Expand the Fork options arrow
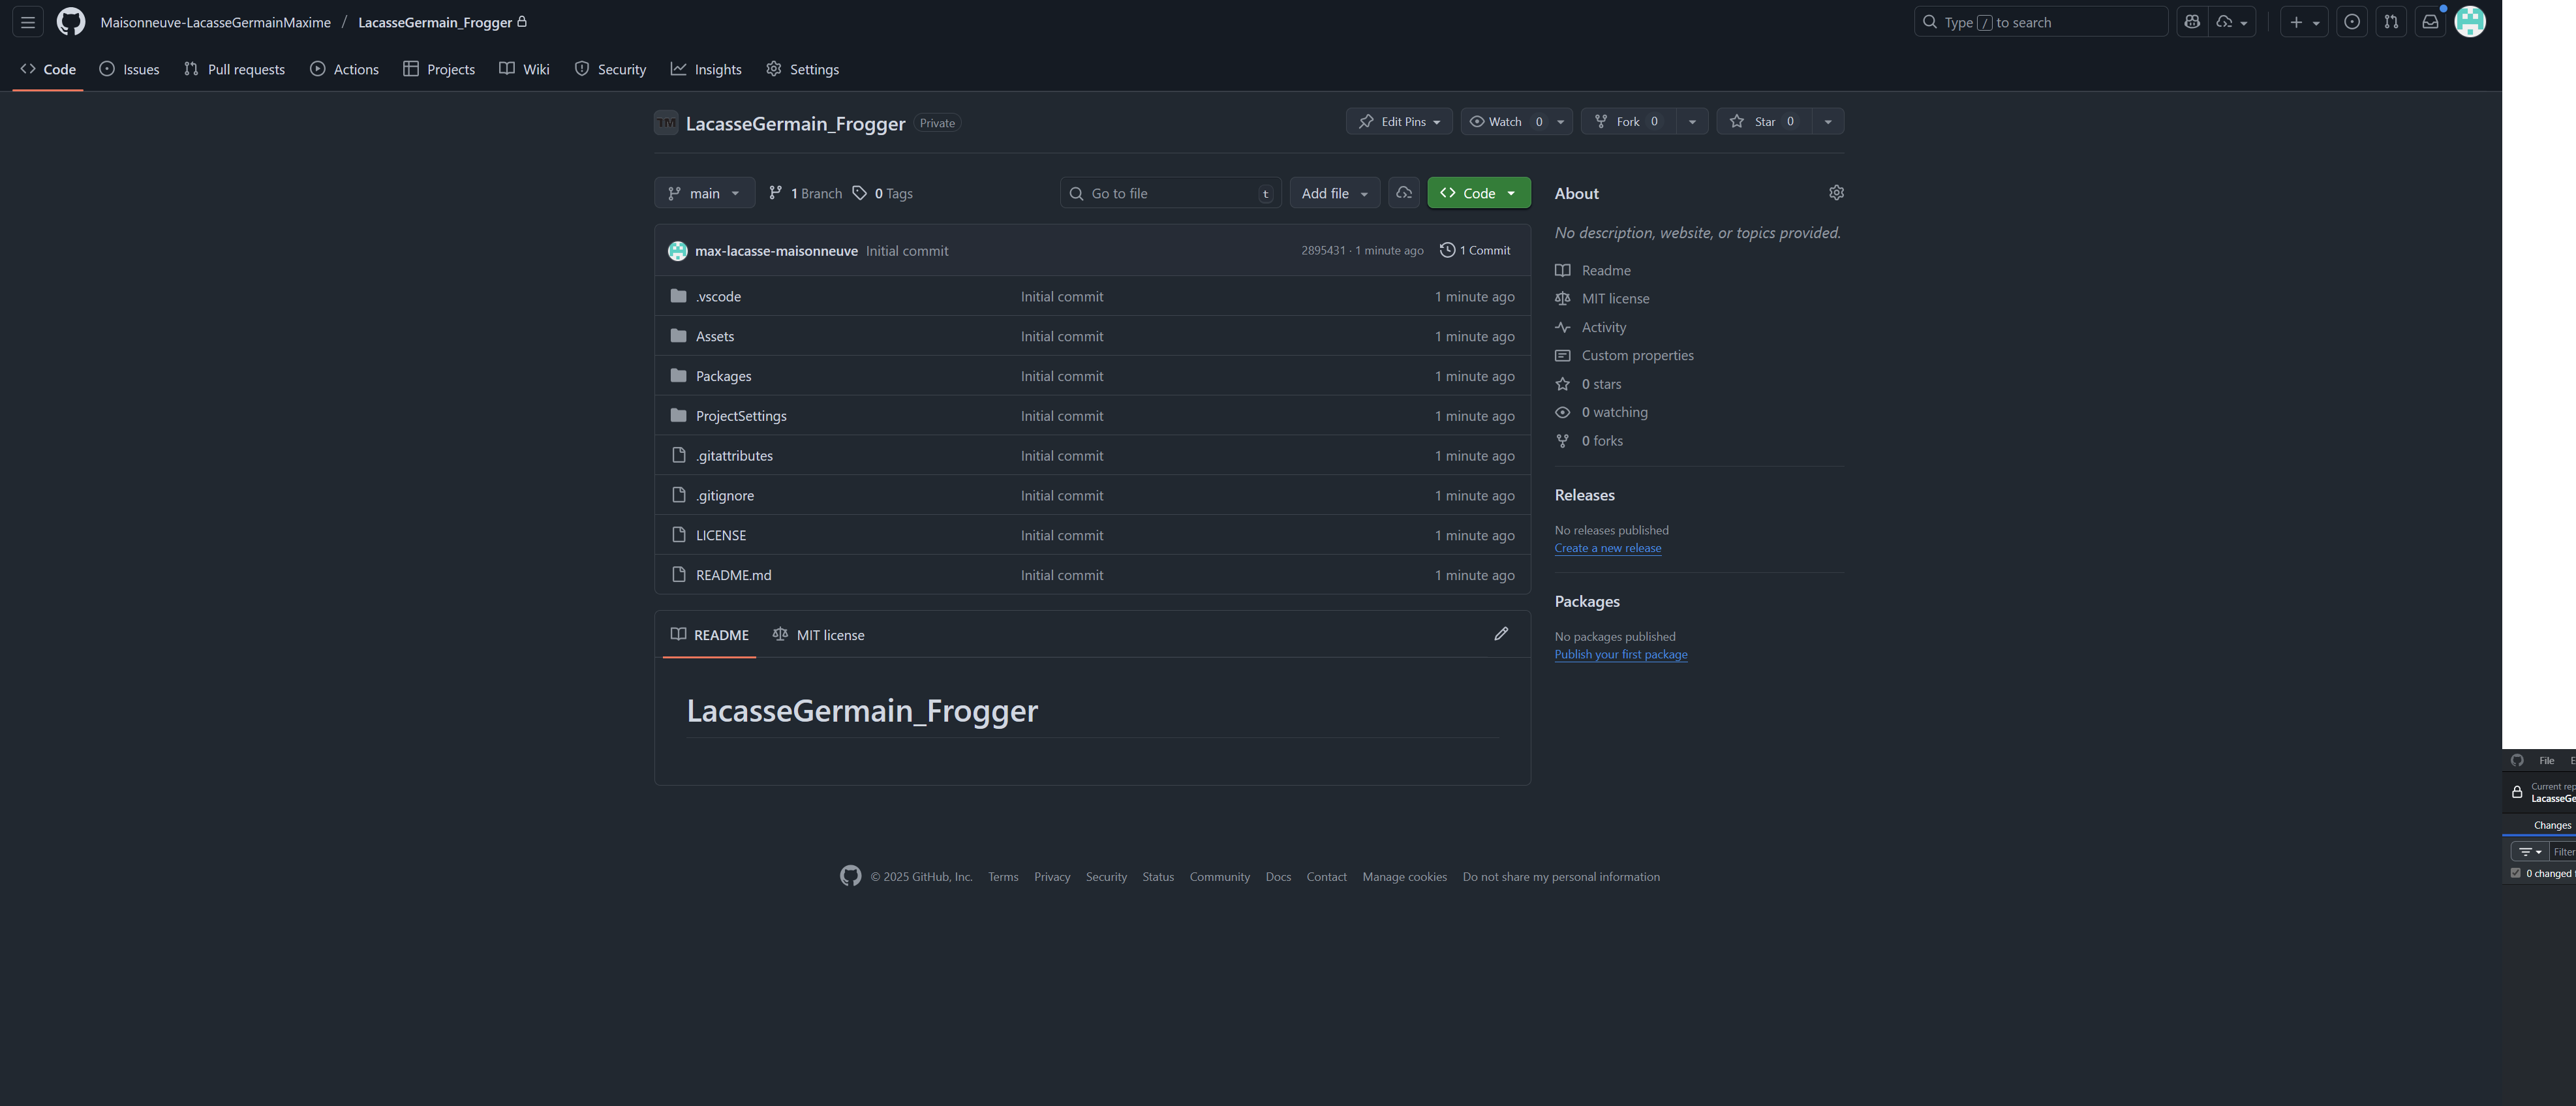This screenshot has height=1106, width=2576. [x=1692, y=122]
